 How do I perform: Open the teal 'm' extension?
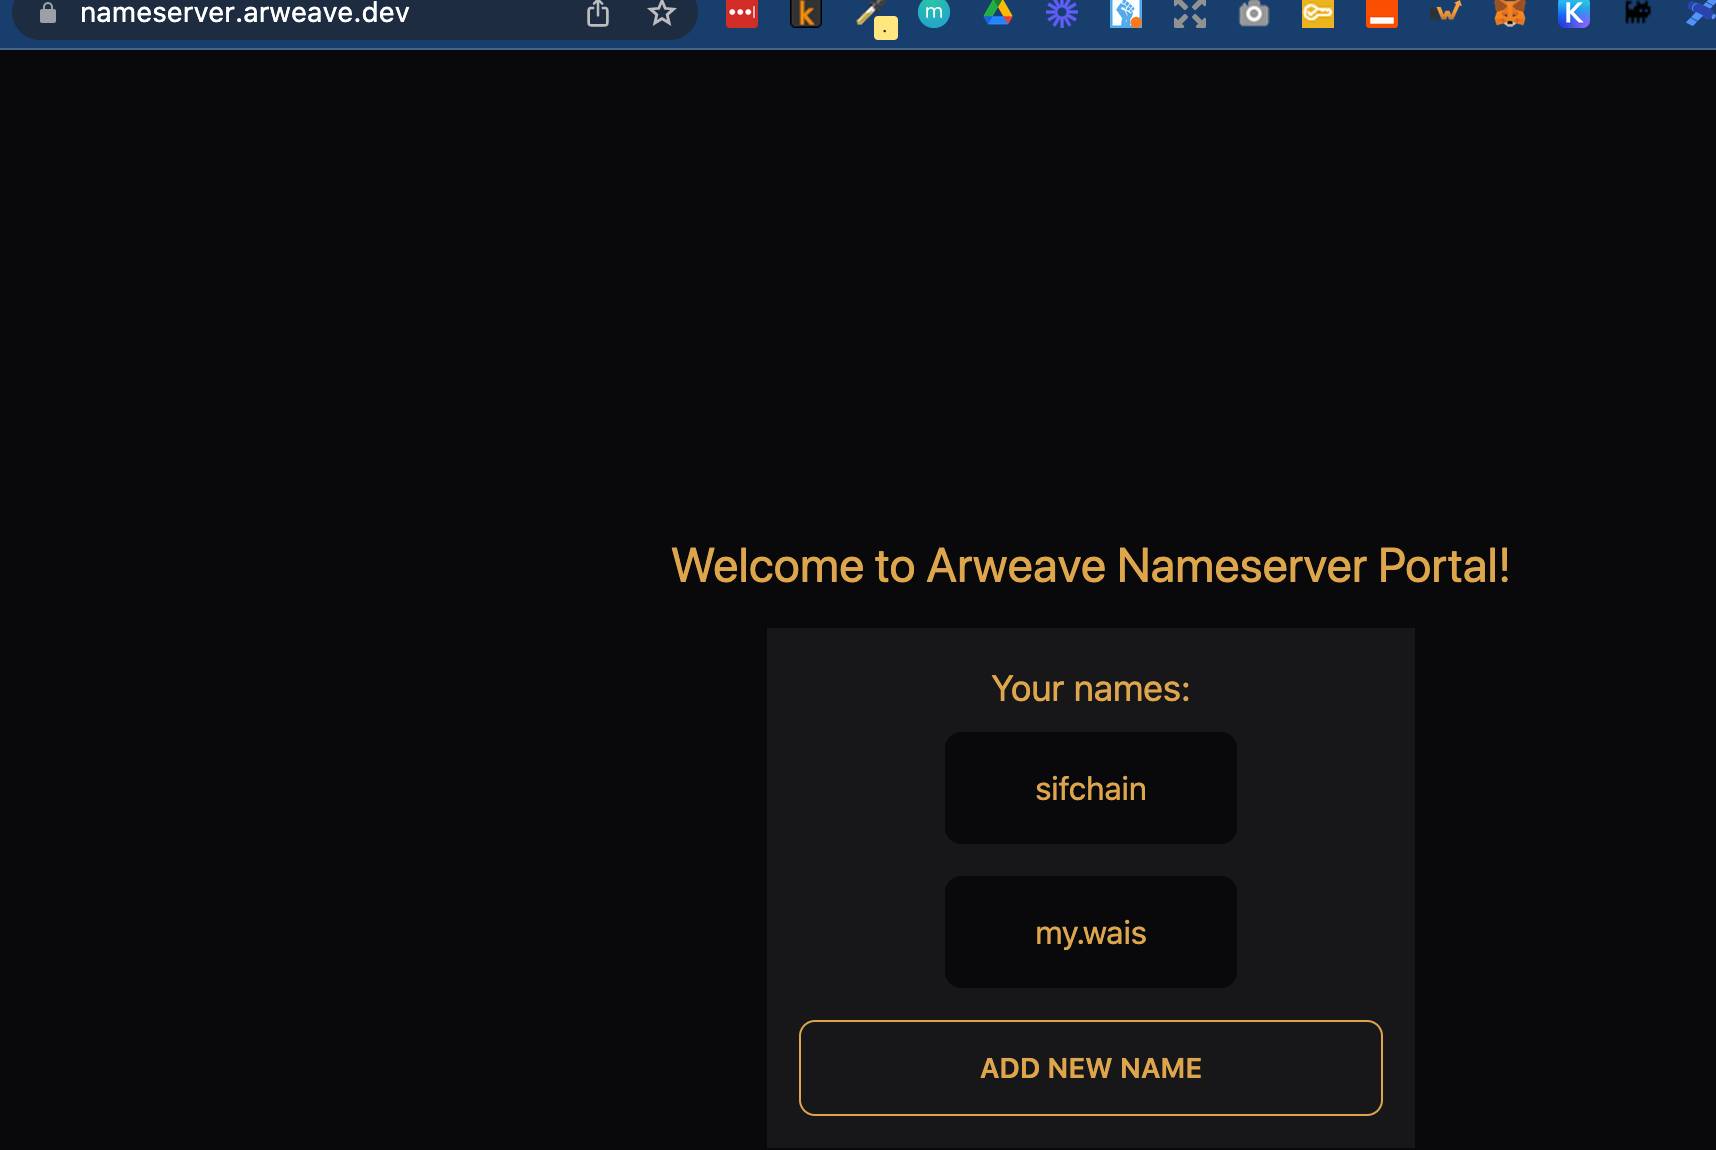pos(934,15)
